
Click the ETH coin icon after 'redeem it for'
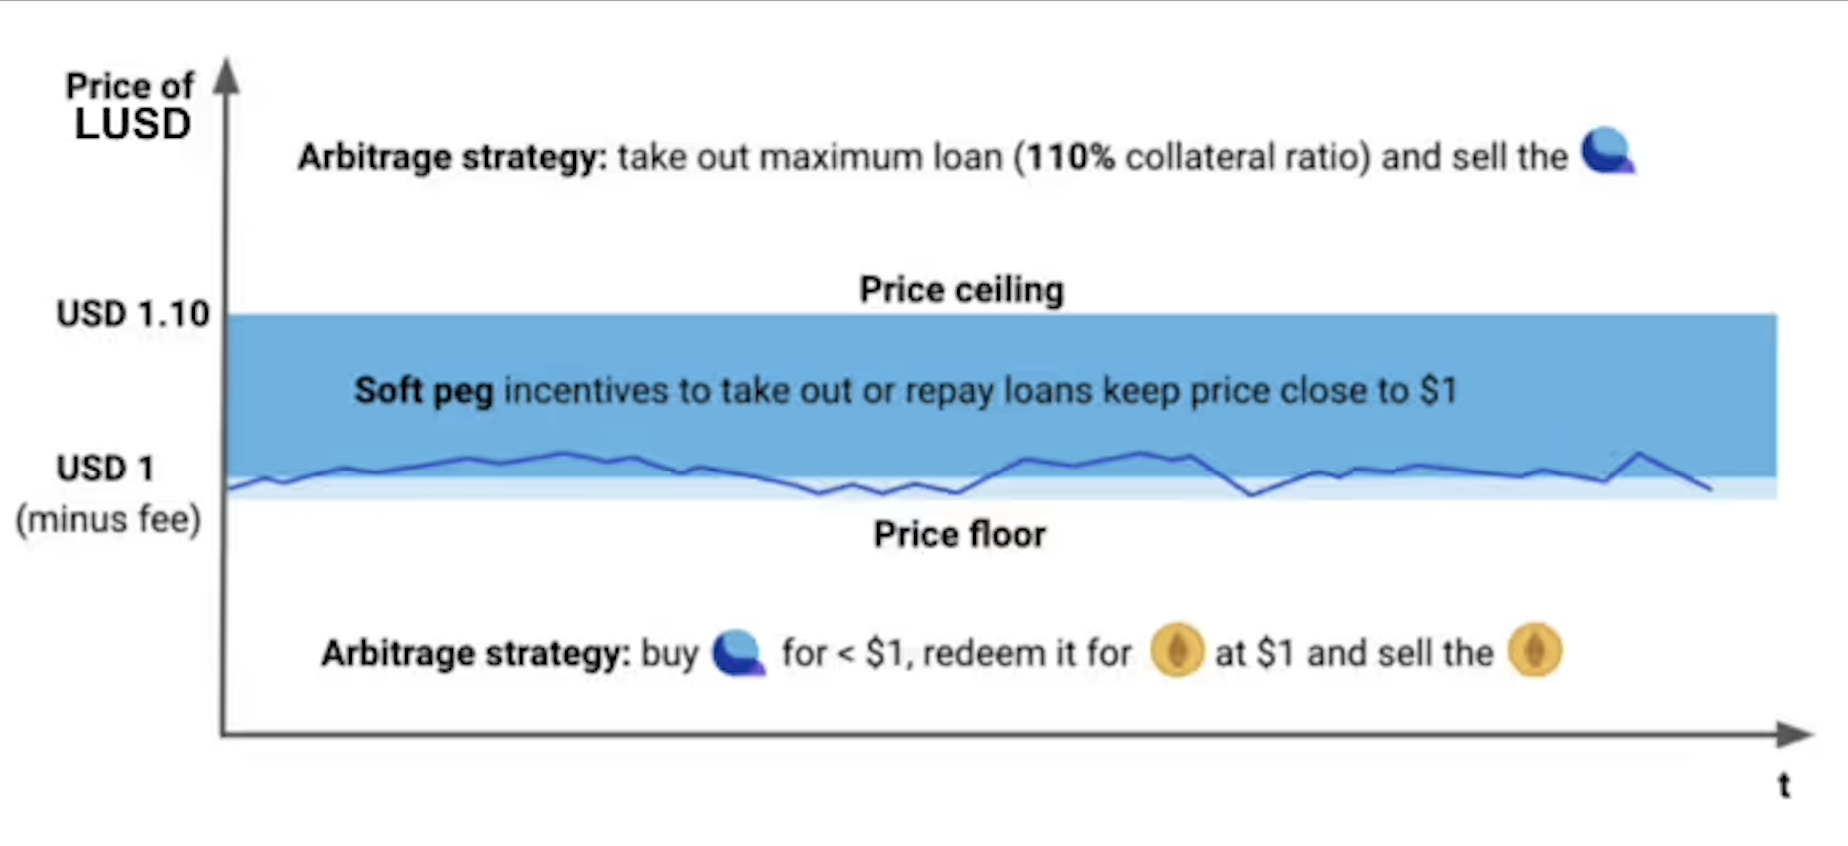tap(1177, 651)
